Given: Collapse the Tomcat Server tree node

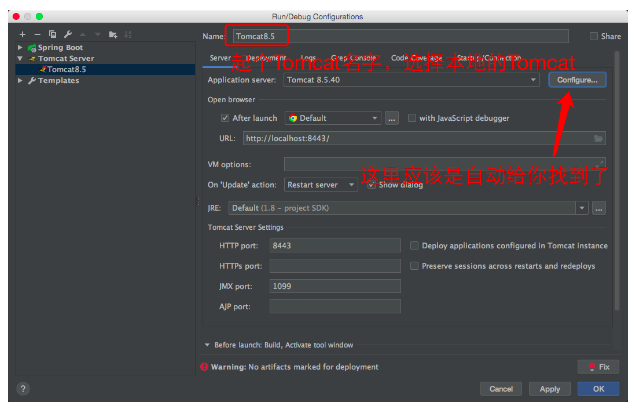Looking at the screenshot, I should pyautogui.click(x=20, y=59).
